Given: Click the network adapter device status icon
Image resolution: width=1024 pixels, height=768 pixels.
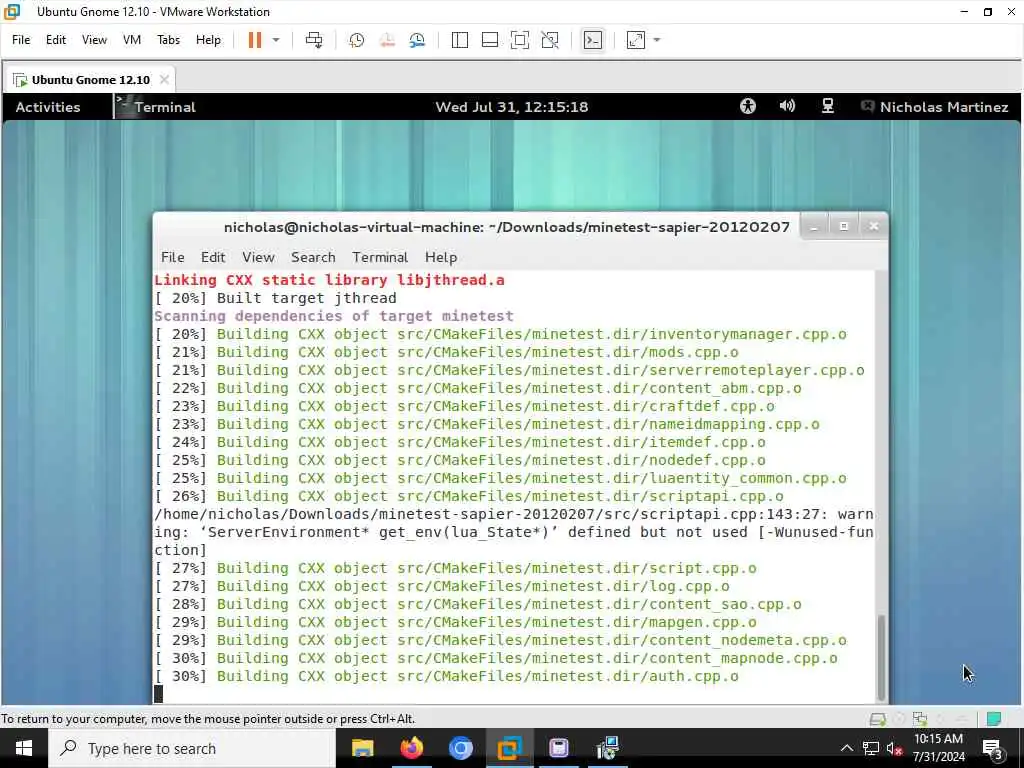Looking at the screenshot, I should (920, 719).
